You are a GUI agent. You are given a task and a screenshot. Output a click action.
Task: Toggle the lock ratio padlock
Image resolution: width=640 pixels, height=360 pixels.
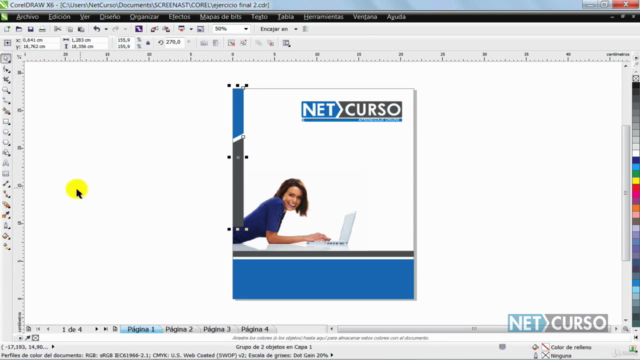[x=148, y=43]
